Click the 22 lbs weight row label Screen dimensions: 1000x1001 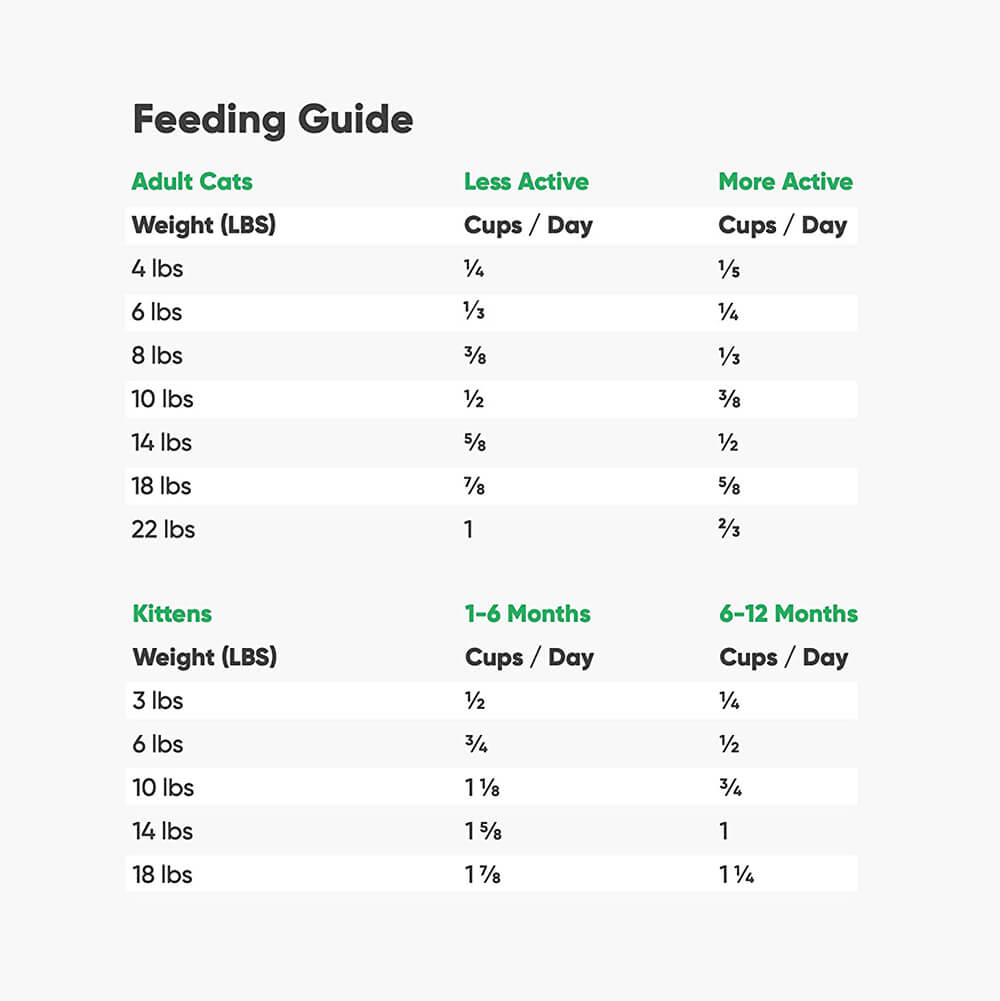(163, 530)
